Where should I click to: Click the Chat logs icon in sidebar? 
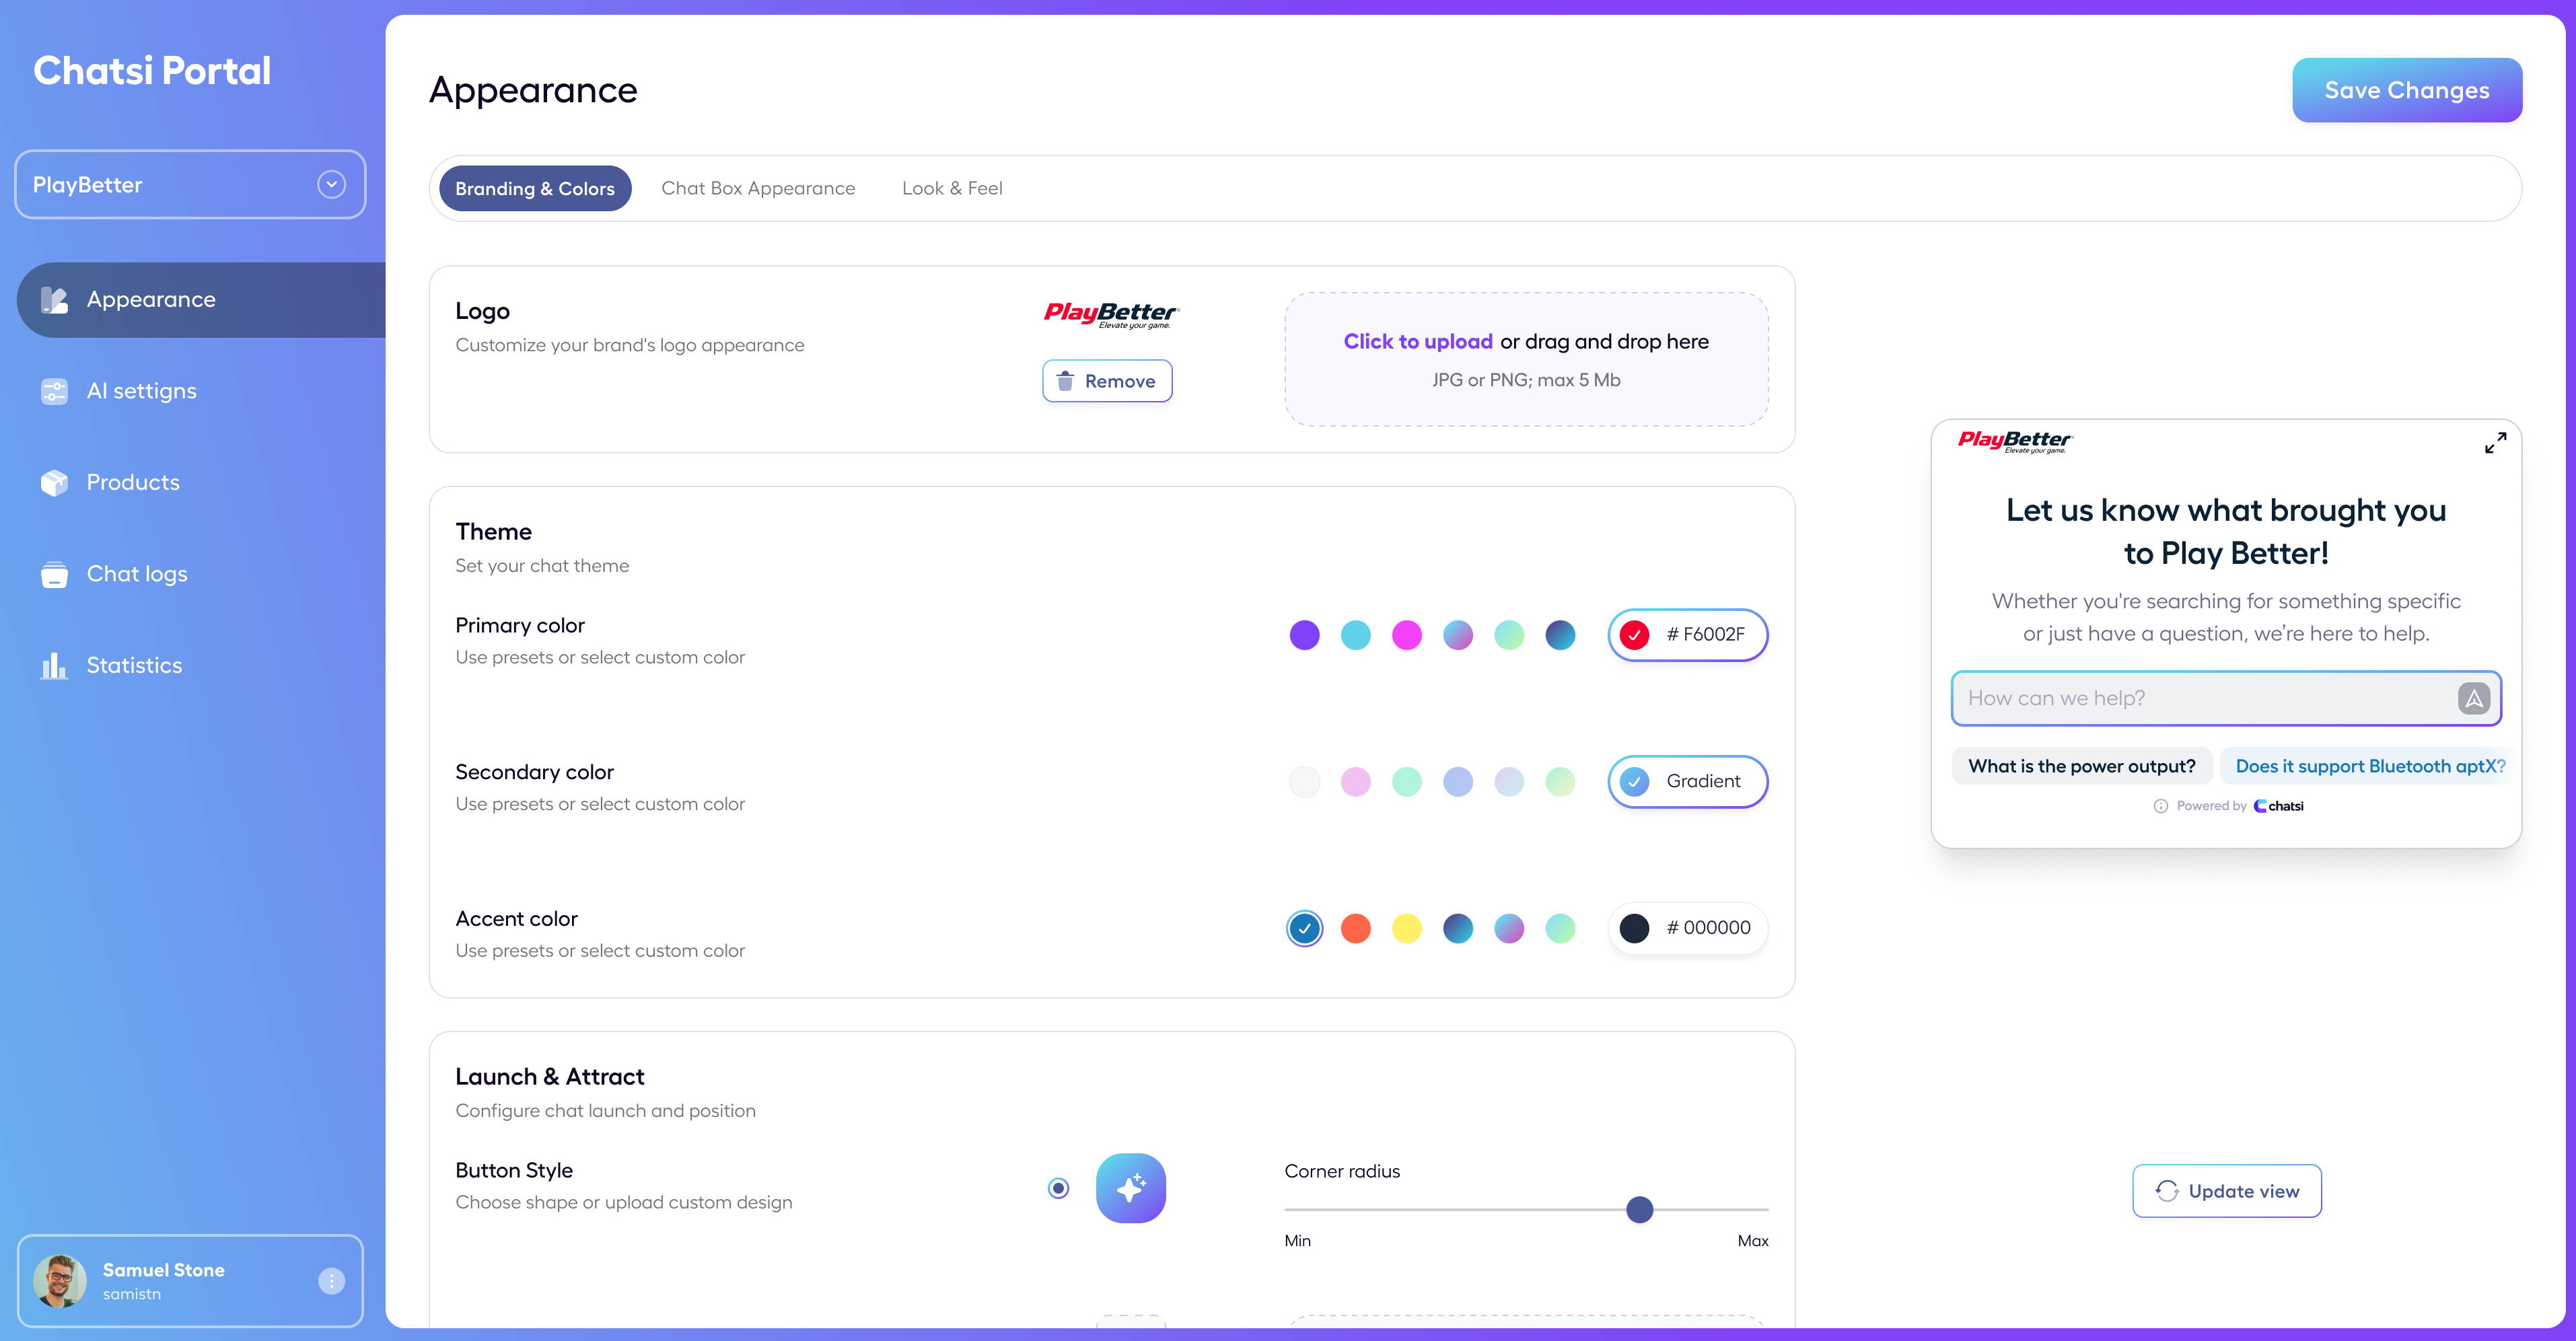pyautogui.click(x=54, y=574)
